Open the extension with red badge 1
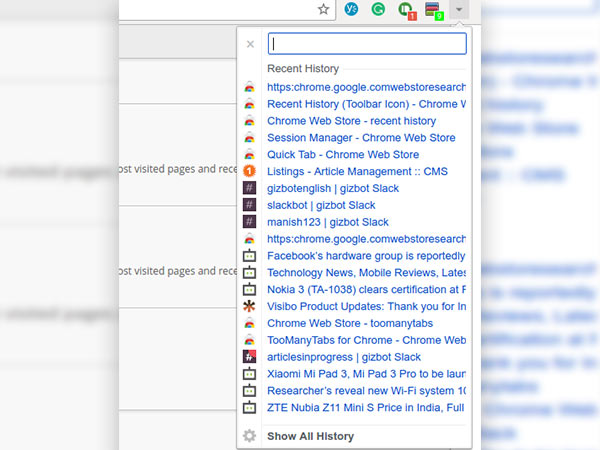Image resolution: width=600 pixels, height=450 pixels. click(406, 10)
